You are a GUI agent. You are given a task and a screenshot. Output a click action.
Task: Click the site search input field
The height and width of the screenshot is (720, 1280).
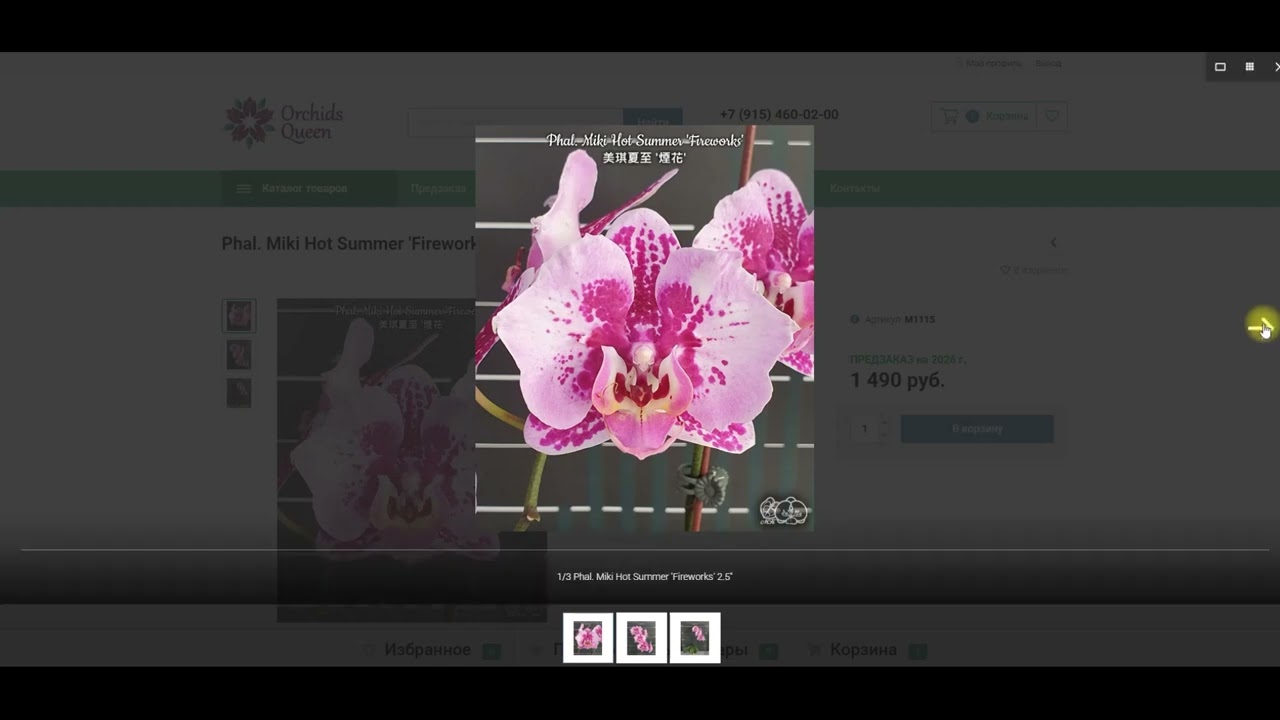[515, 122]
